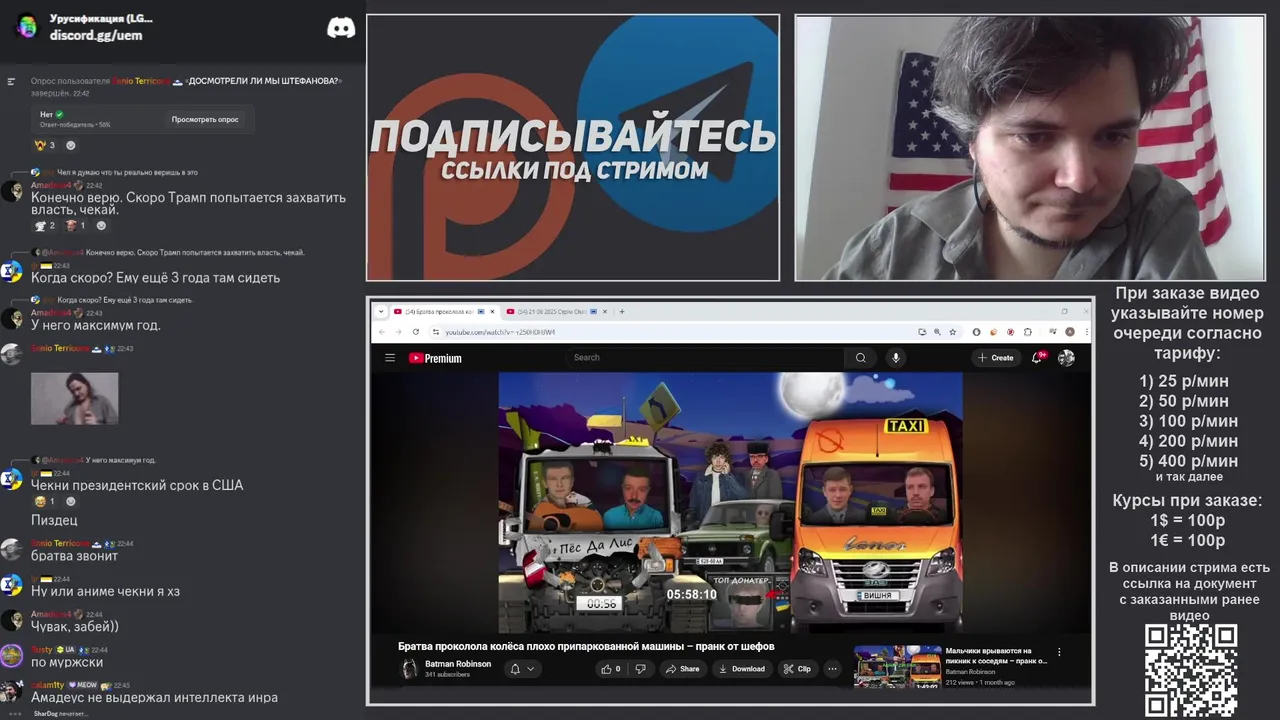Open new browser tab with plus
Screen dimensions: 1280x720
[x=622, y=312]
